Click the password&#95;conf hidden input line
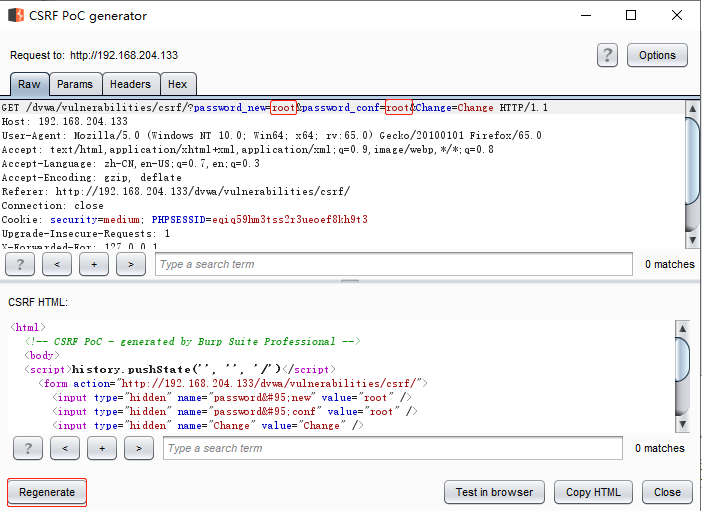Screen dimensions: 702x511 point(235,412)
